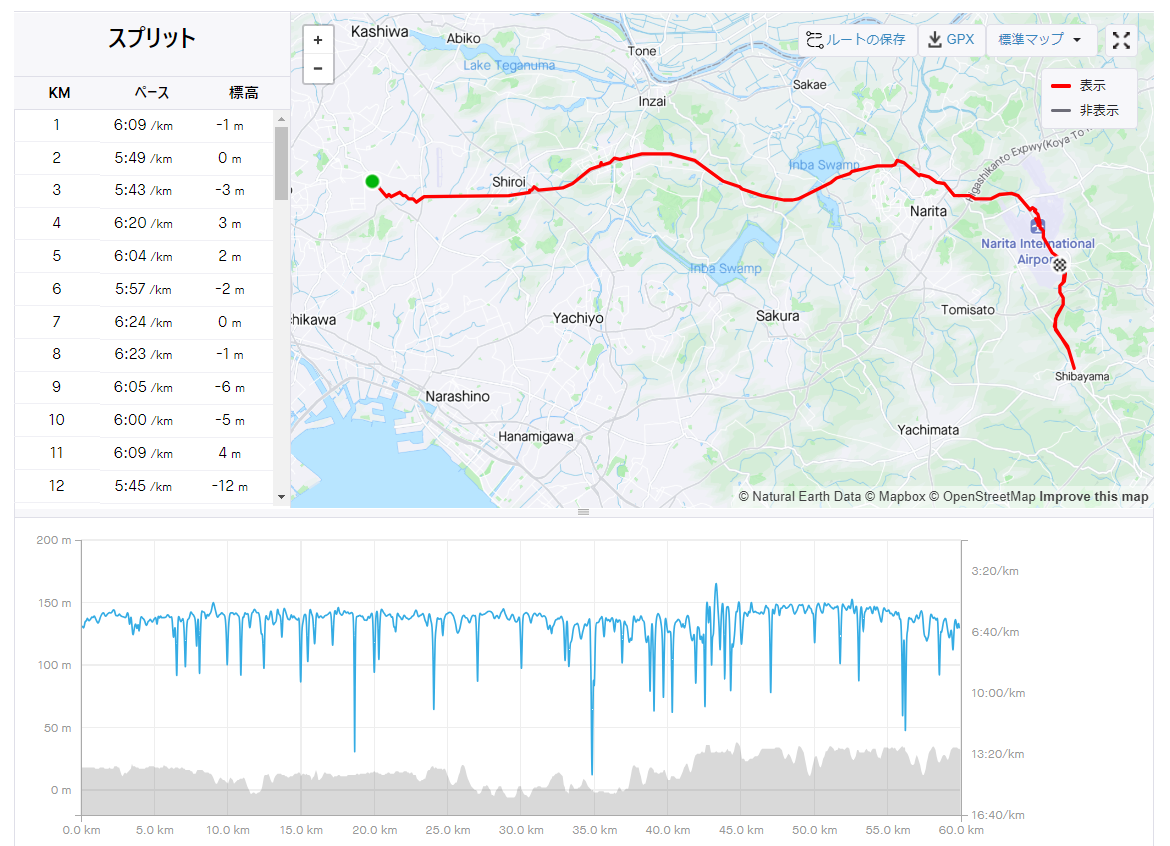Zoom in on the map
The image size is (1170, 846).
(318, 40)
